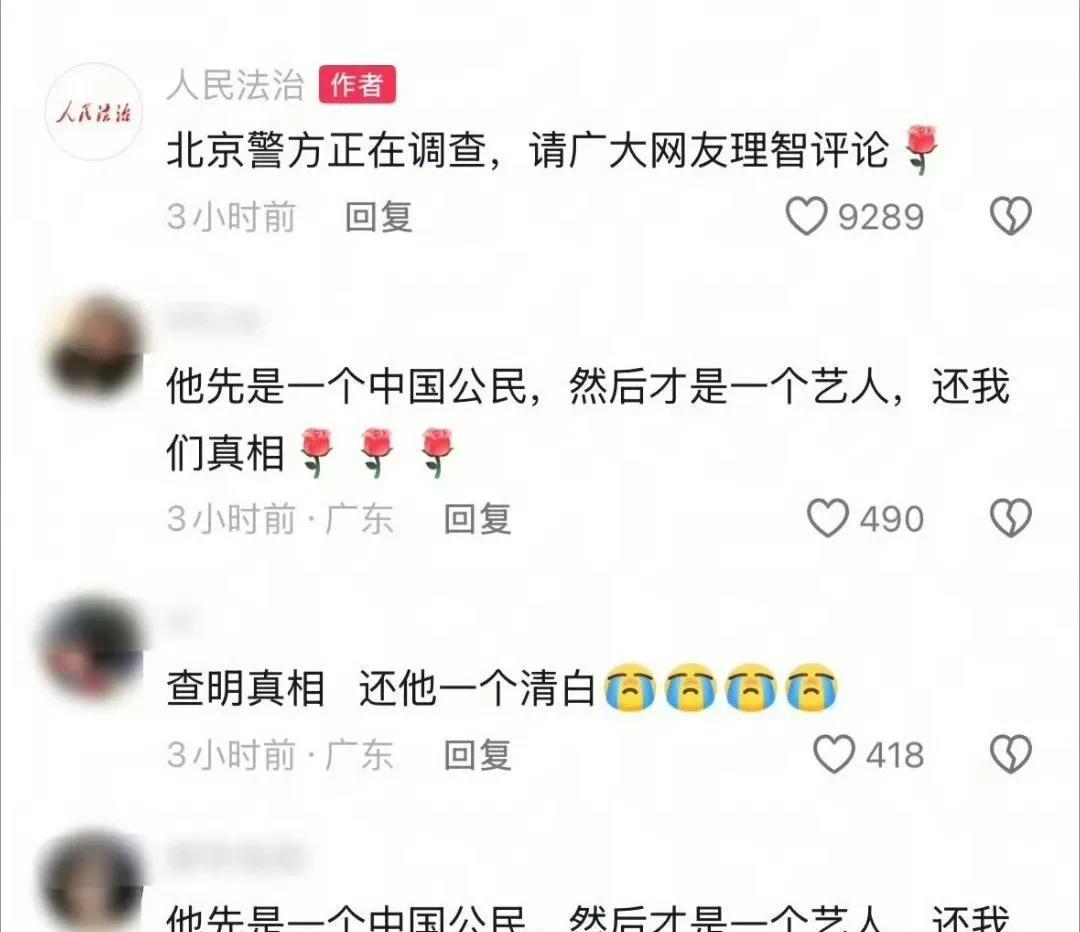
Task: Open blurred username of second commenter
Action: [x=214, y=320]
